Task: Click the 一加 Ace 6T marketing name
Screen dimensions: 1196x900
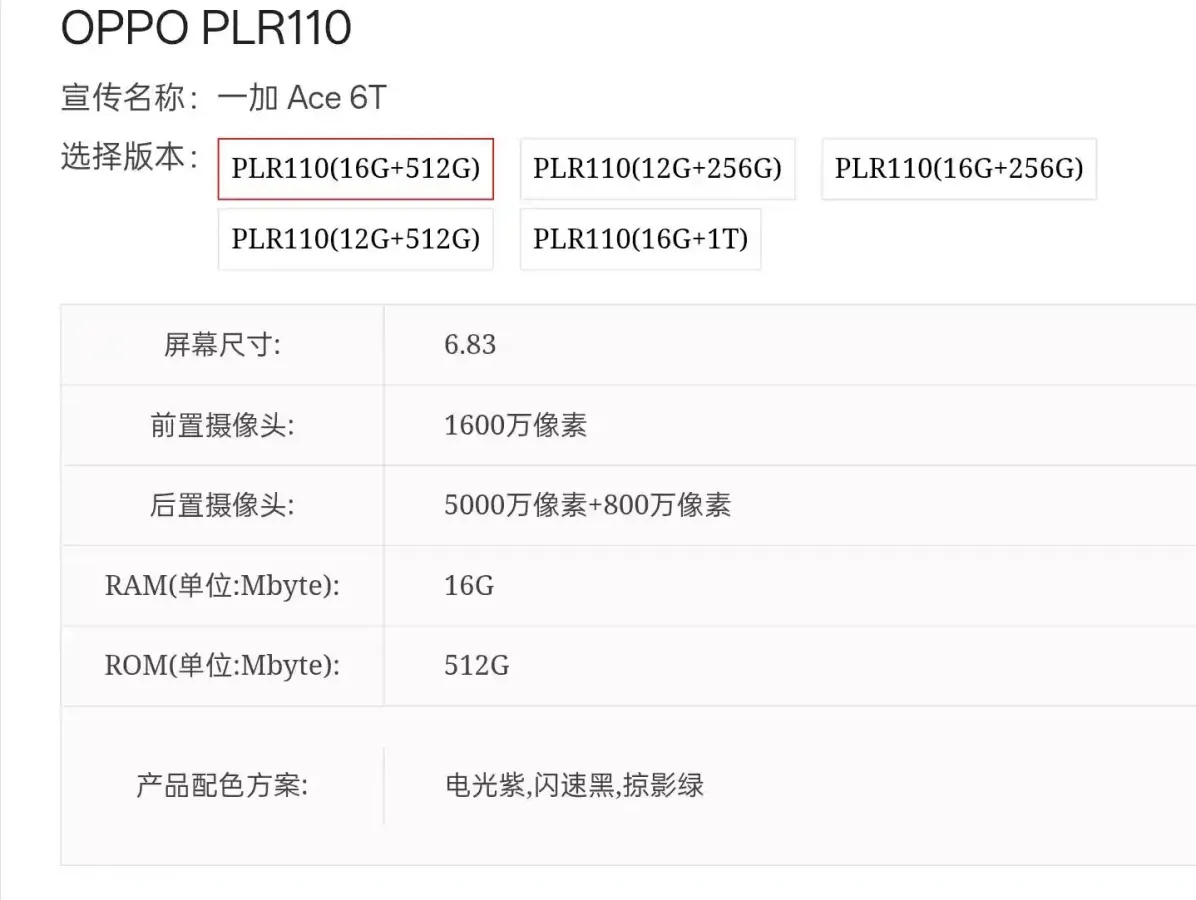Action: (302, 98)
